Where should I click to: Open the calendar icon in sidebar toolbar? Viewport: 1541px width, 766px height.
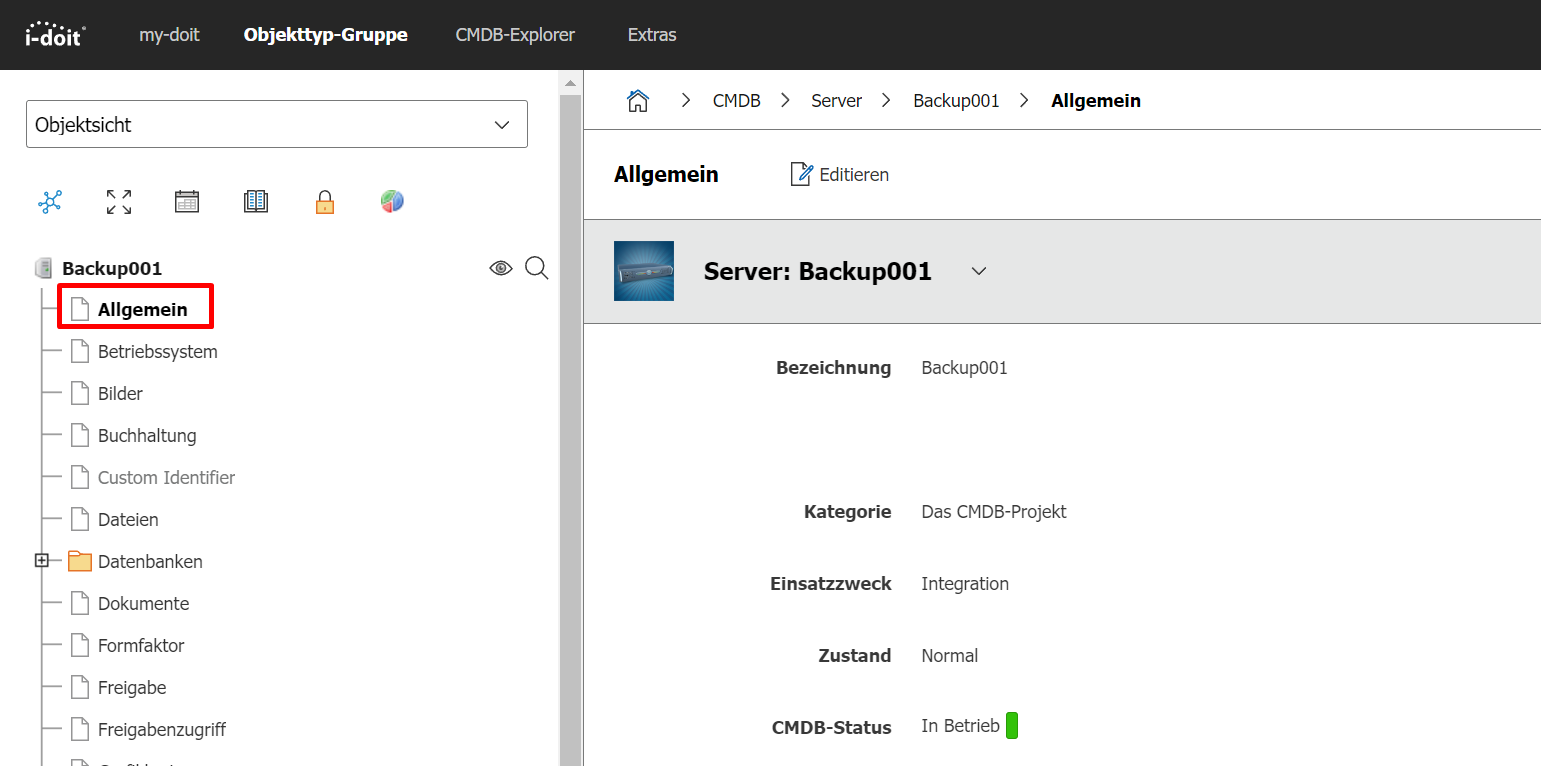pos(187,202)
